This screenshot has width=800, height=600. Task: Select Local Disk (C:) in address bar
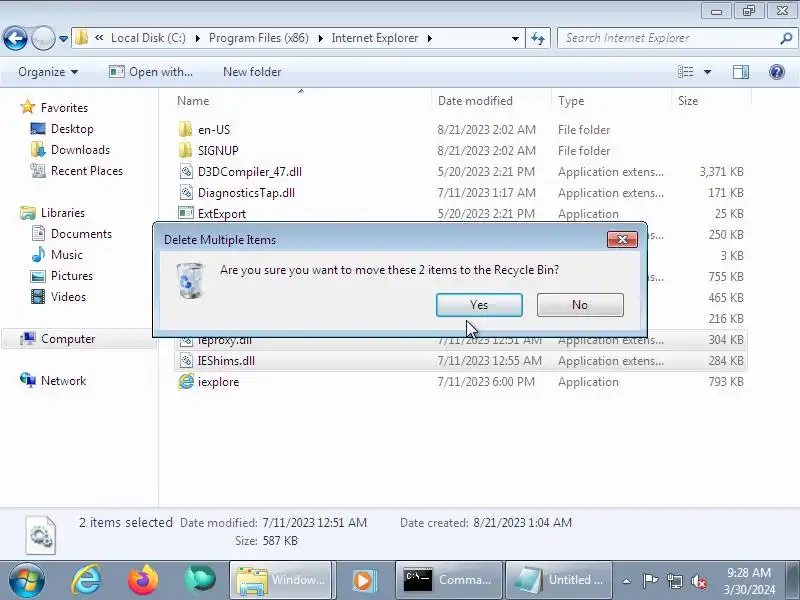[x=148, y=38]
